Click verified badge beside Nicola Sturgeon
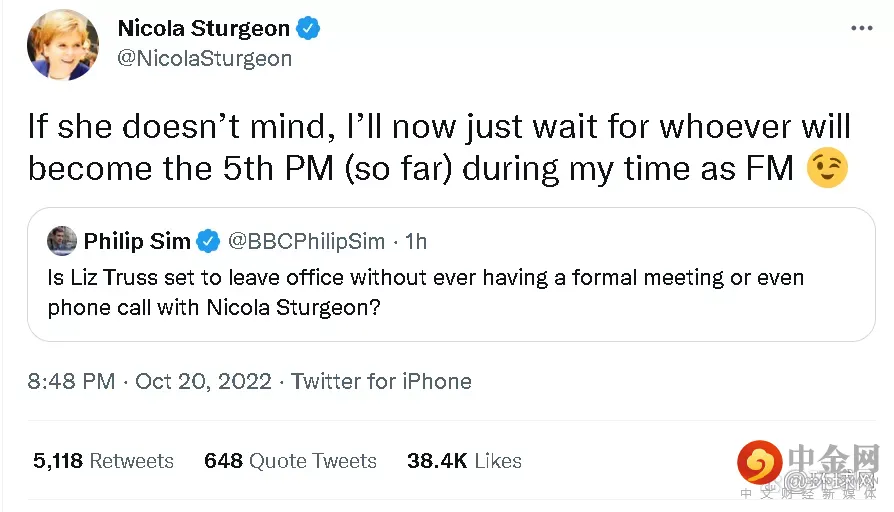This screenshot has width=894, height=512. [308, 28]
